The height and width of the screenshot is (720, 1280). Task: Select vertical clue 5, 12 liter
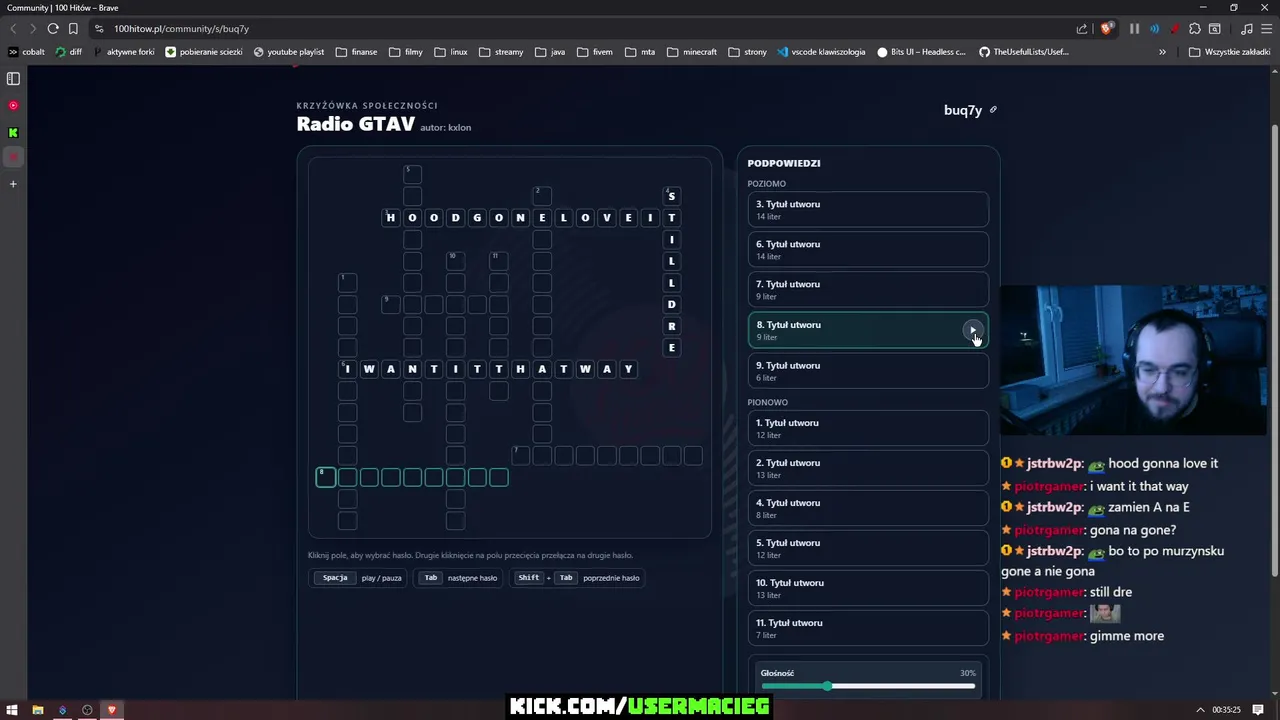click(x=868, y=548)
